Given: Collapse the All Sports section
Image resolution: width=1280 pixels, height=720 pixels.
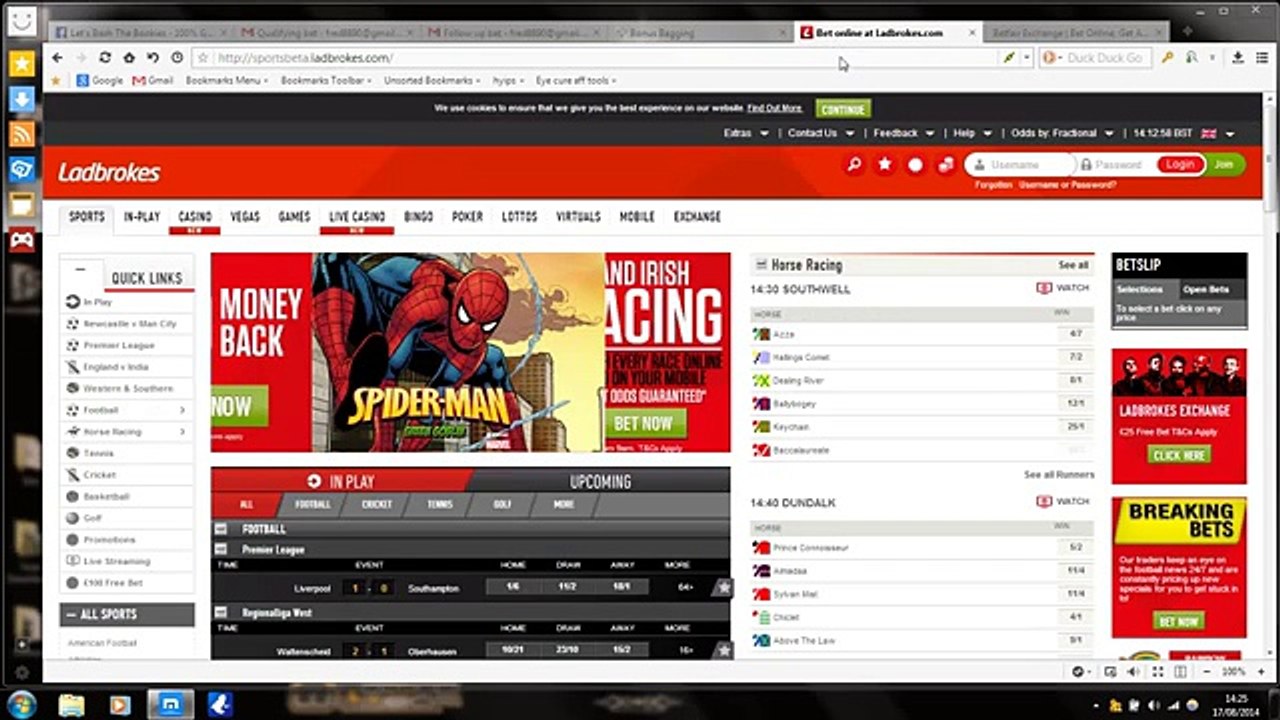Looking at the screenshot, I should point(72,614).
